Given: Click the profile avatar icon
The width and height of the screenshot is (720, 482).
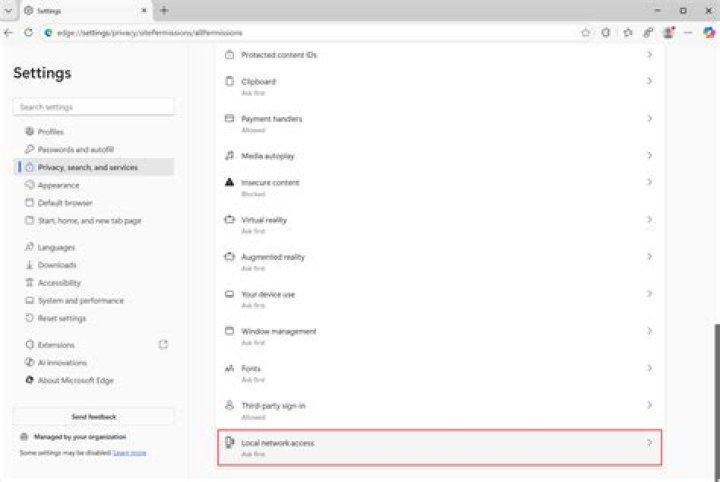Looking at the screenshot, I should pos(668,32).
